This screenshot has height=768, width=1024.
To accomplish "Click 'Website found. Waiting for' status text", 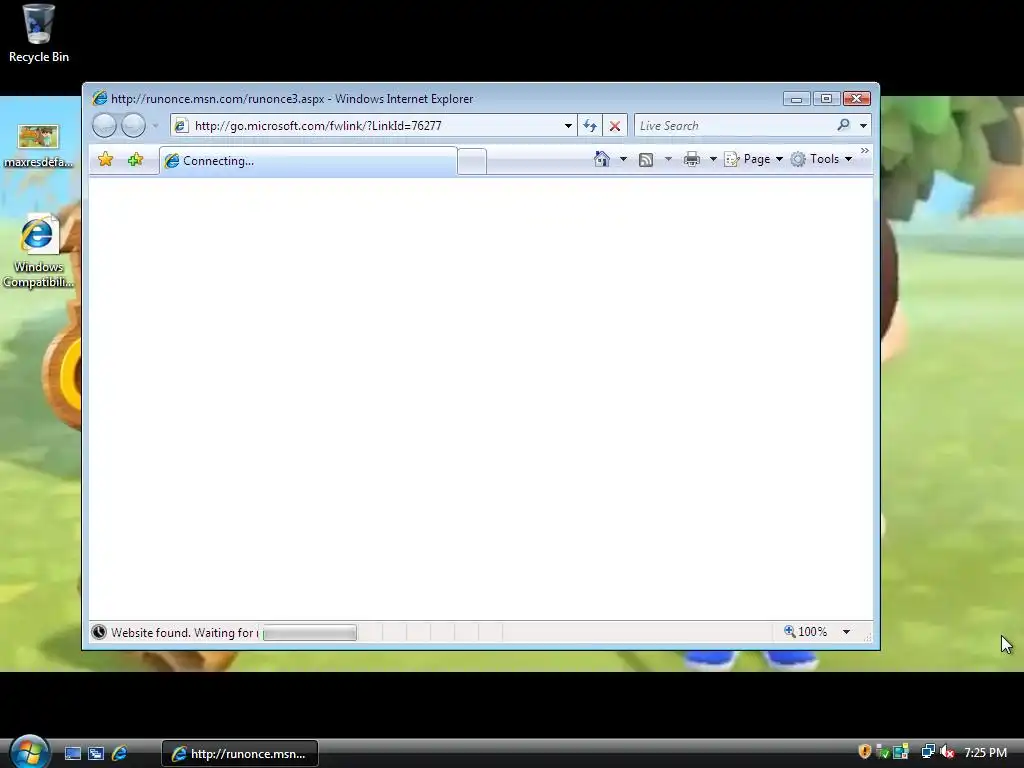I will point(184,632).
